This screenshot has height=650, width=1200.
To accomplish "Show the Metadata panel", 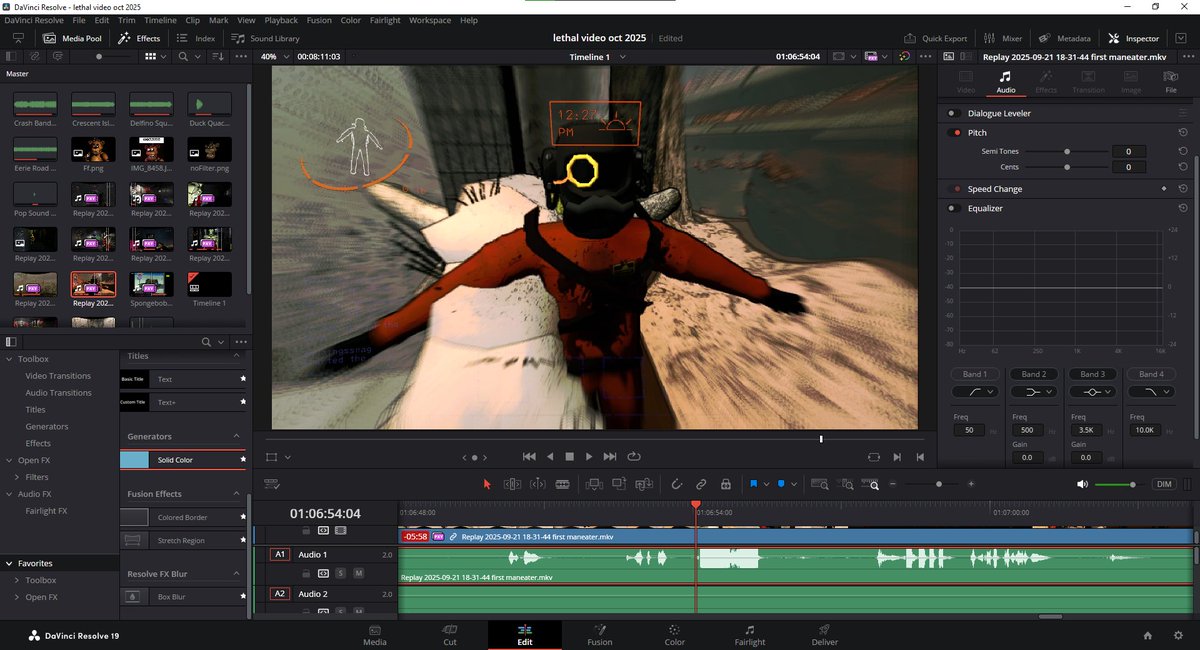I will coord(1066,38).
